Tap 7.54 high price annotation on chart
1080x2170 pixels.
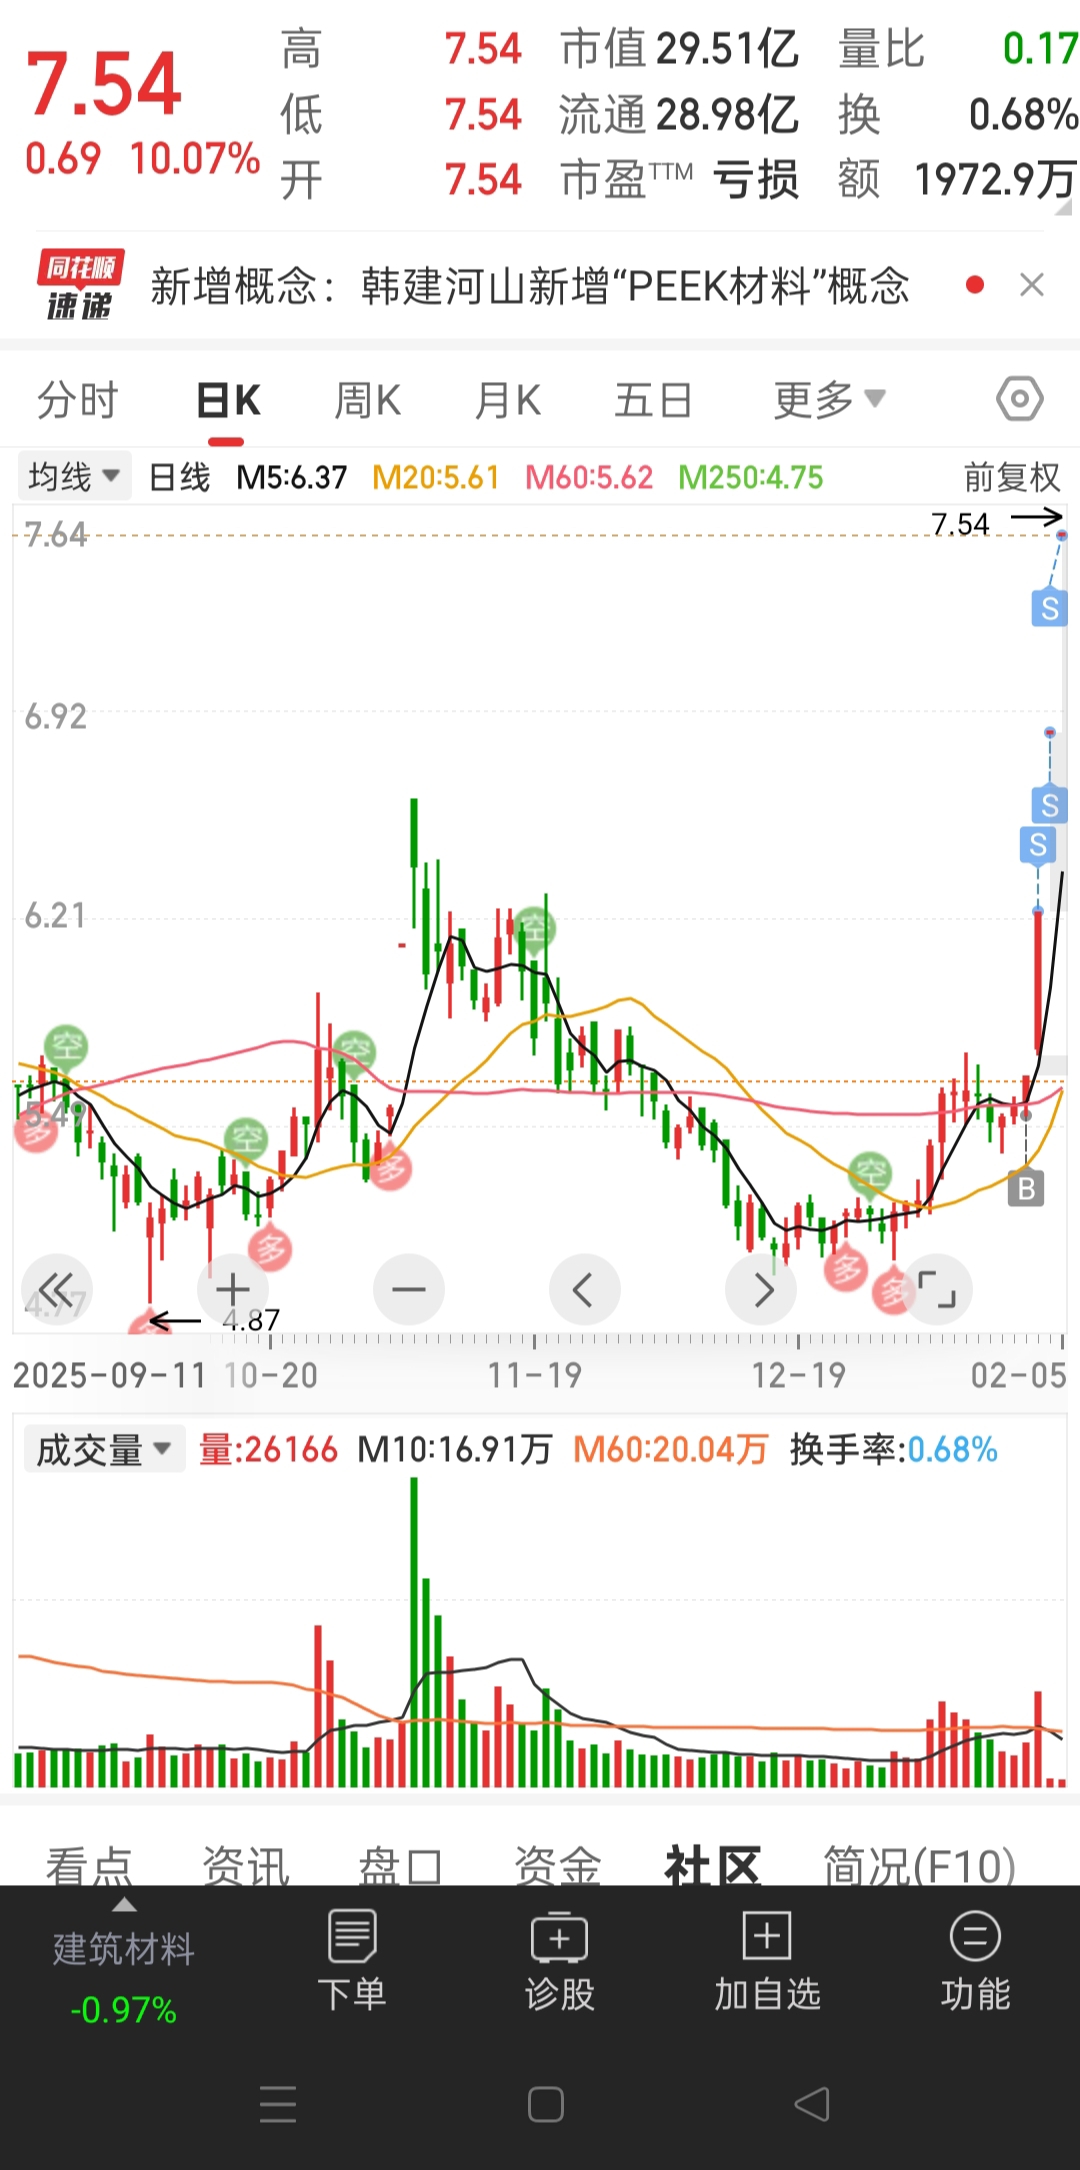coord(960,523)
